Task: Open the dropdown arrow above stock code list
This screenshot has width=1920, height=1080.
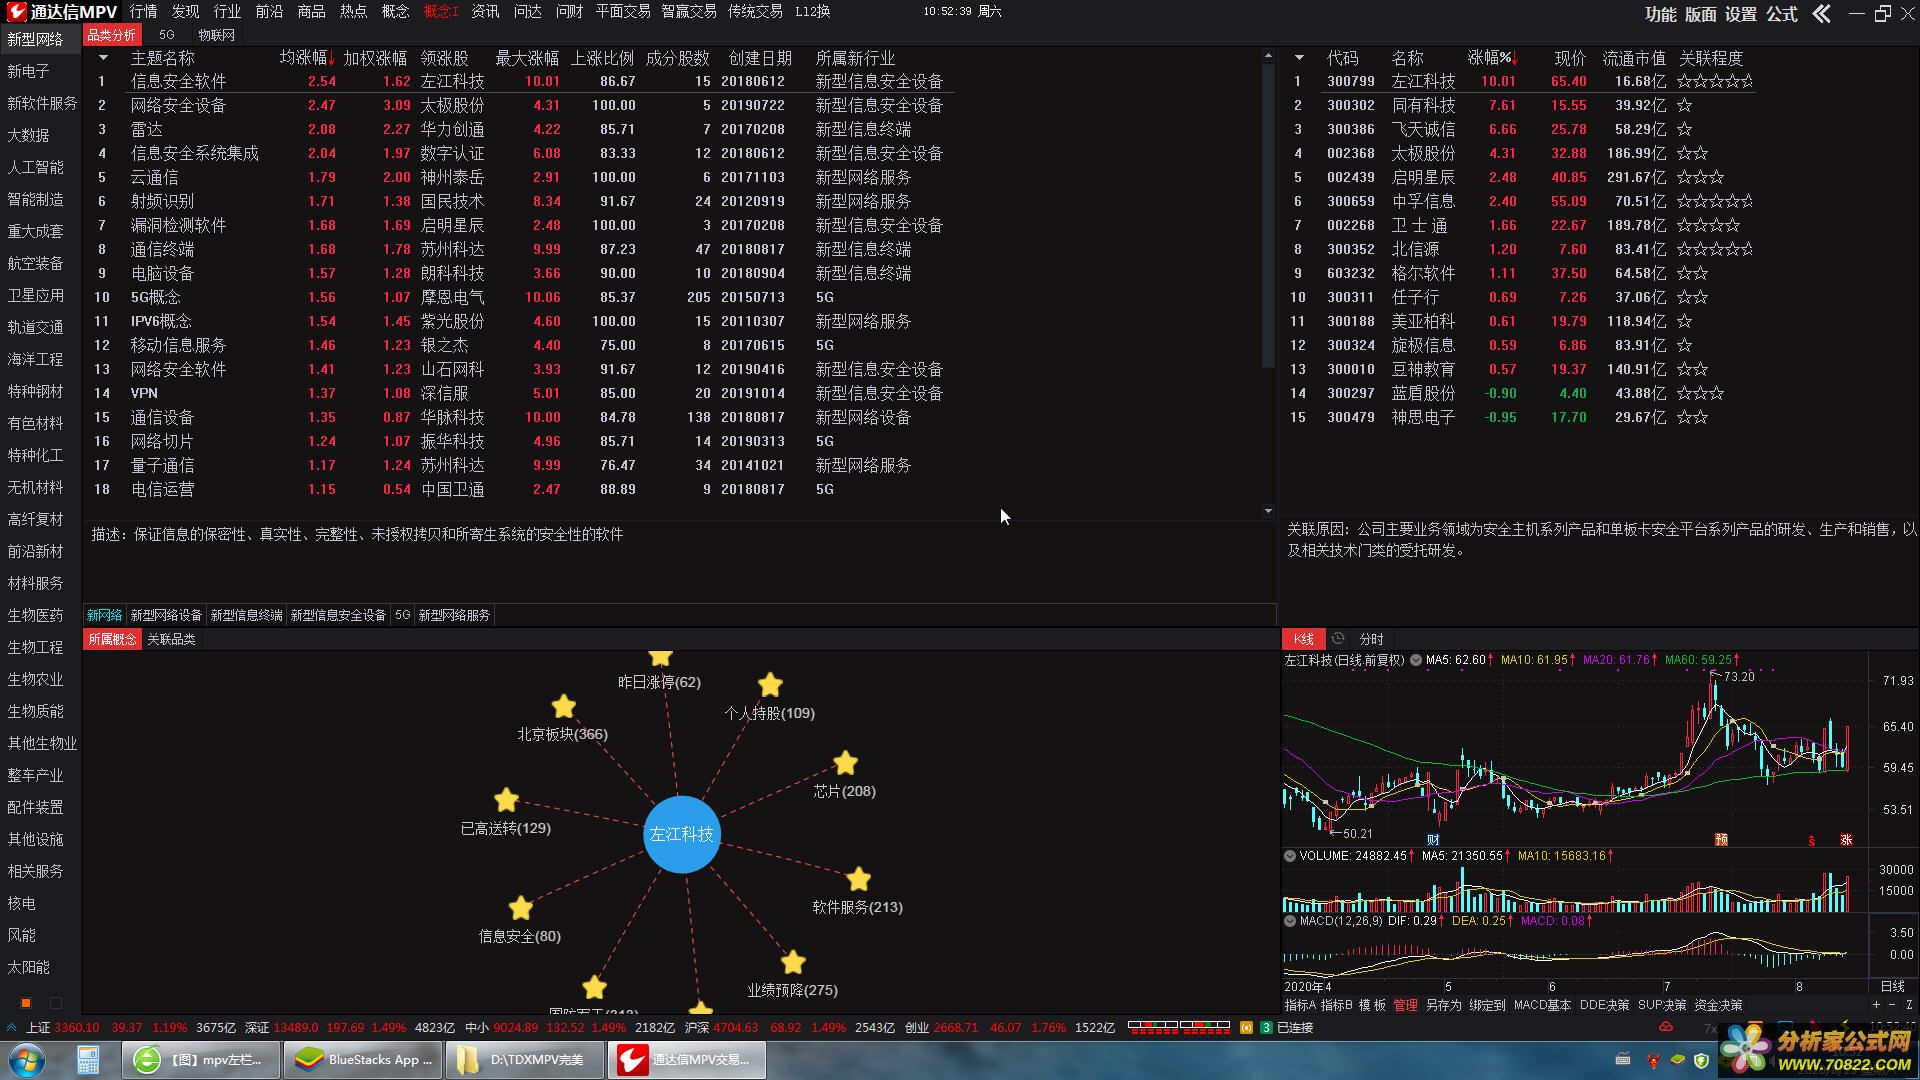Action: pyautogui.click(x=1299, y=58)
